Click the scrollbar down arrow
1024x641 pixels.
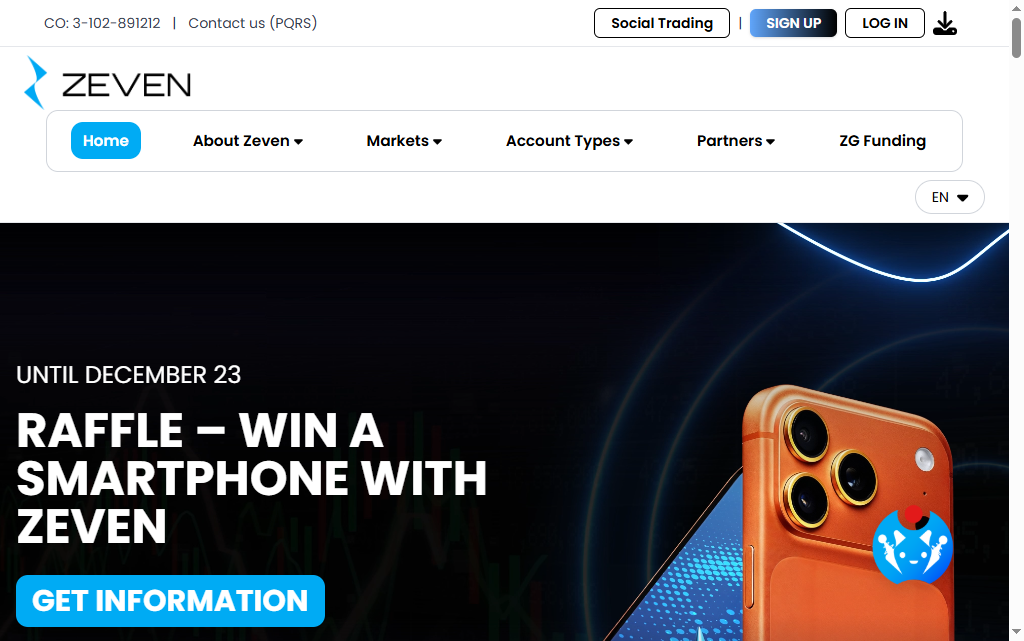pos(1016,632)
